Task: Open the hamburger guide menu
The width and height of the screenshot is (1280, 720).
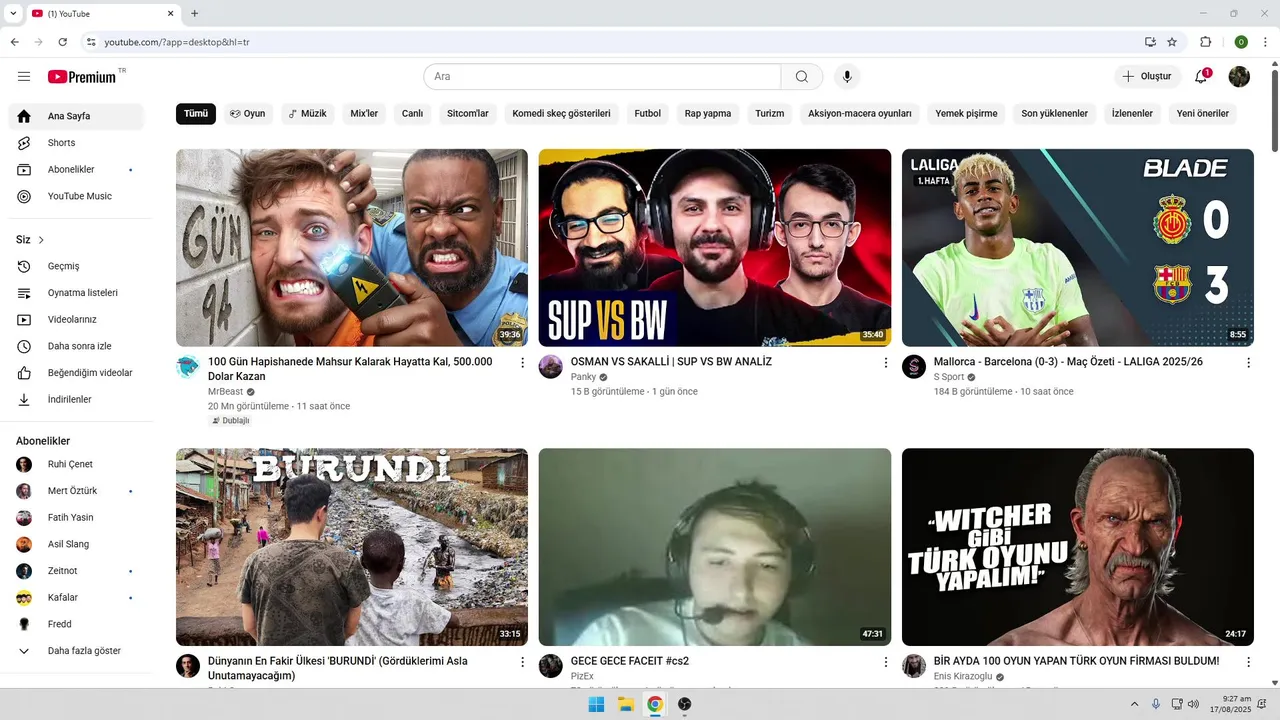Action: click(x=24, y=77)
